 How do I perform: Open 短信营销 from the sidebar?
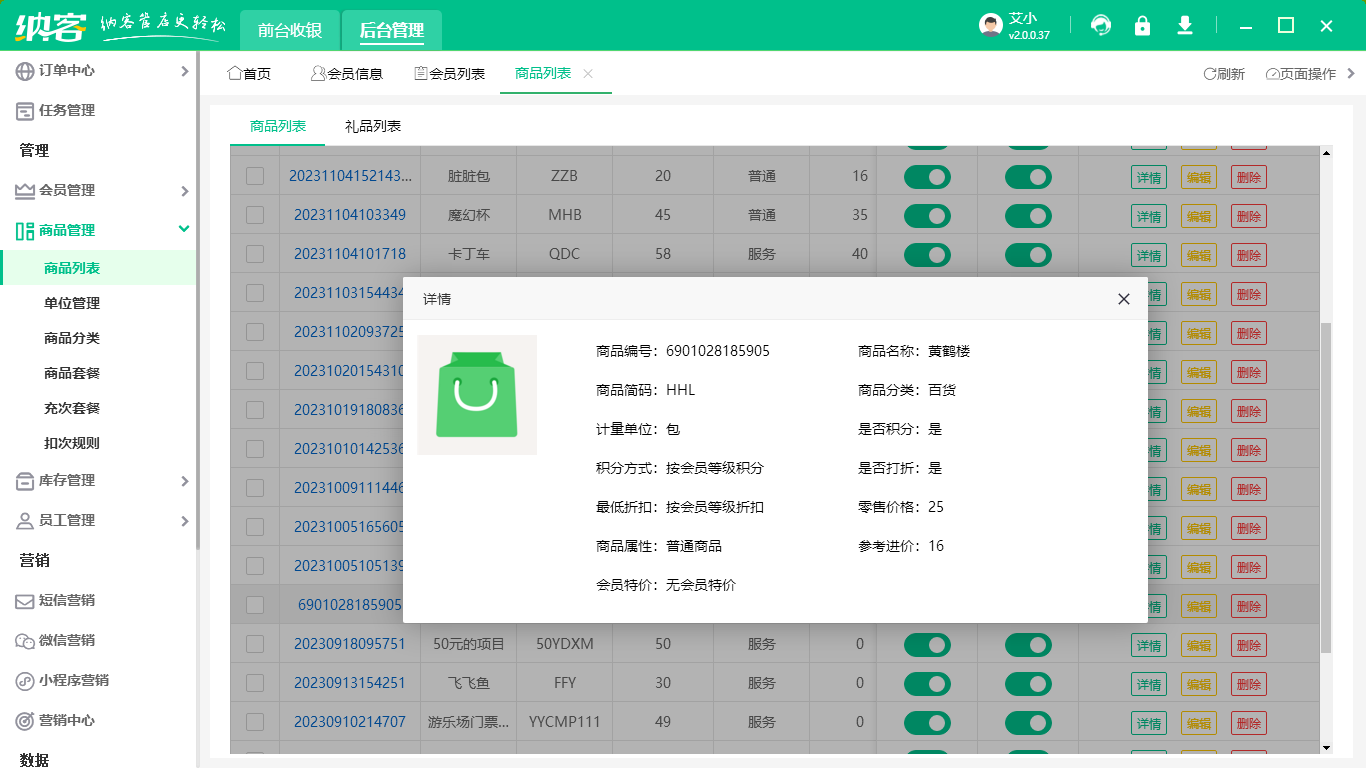(70, 601)
